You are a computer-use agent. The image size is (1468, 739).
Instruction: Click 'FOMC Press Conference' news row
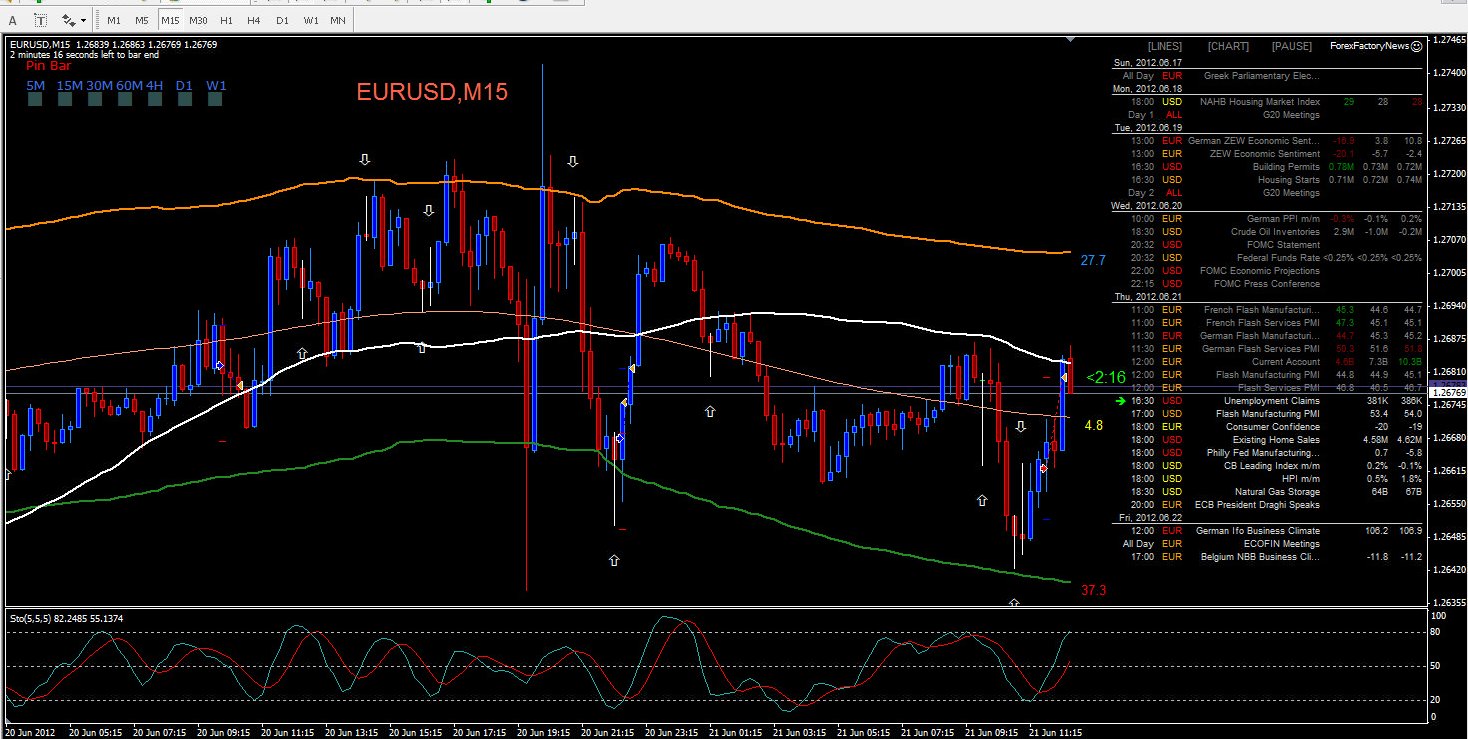pyautogui.click(x=1269, y=284)
